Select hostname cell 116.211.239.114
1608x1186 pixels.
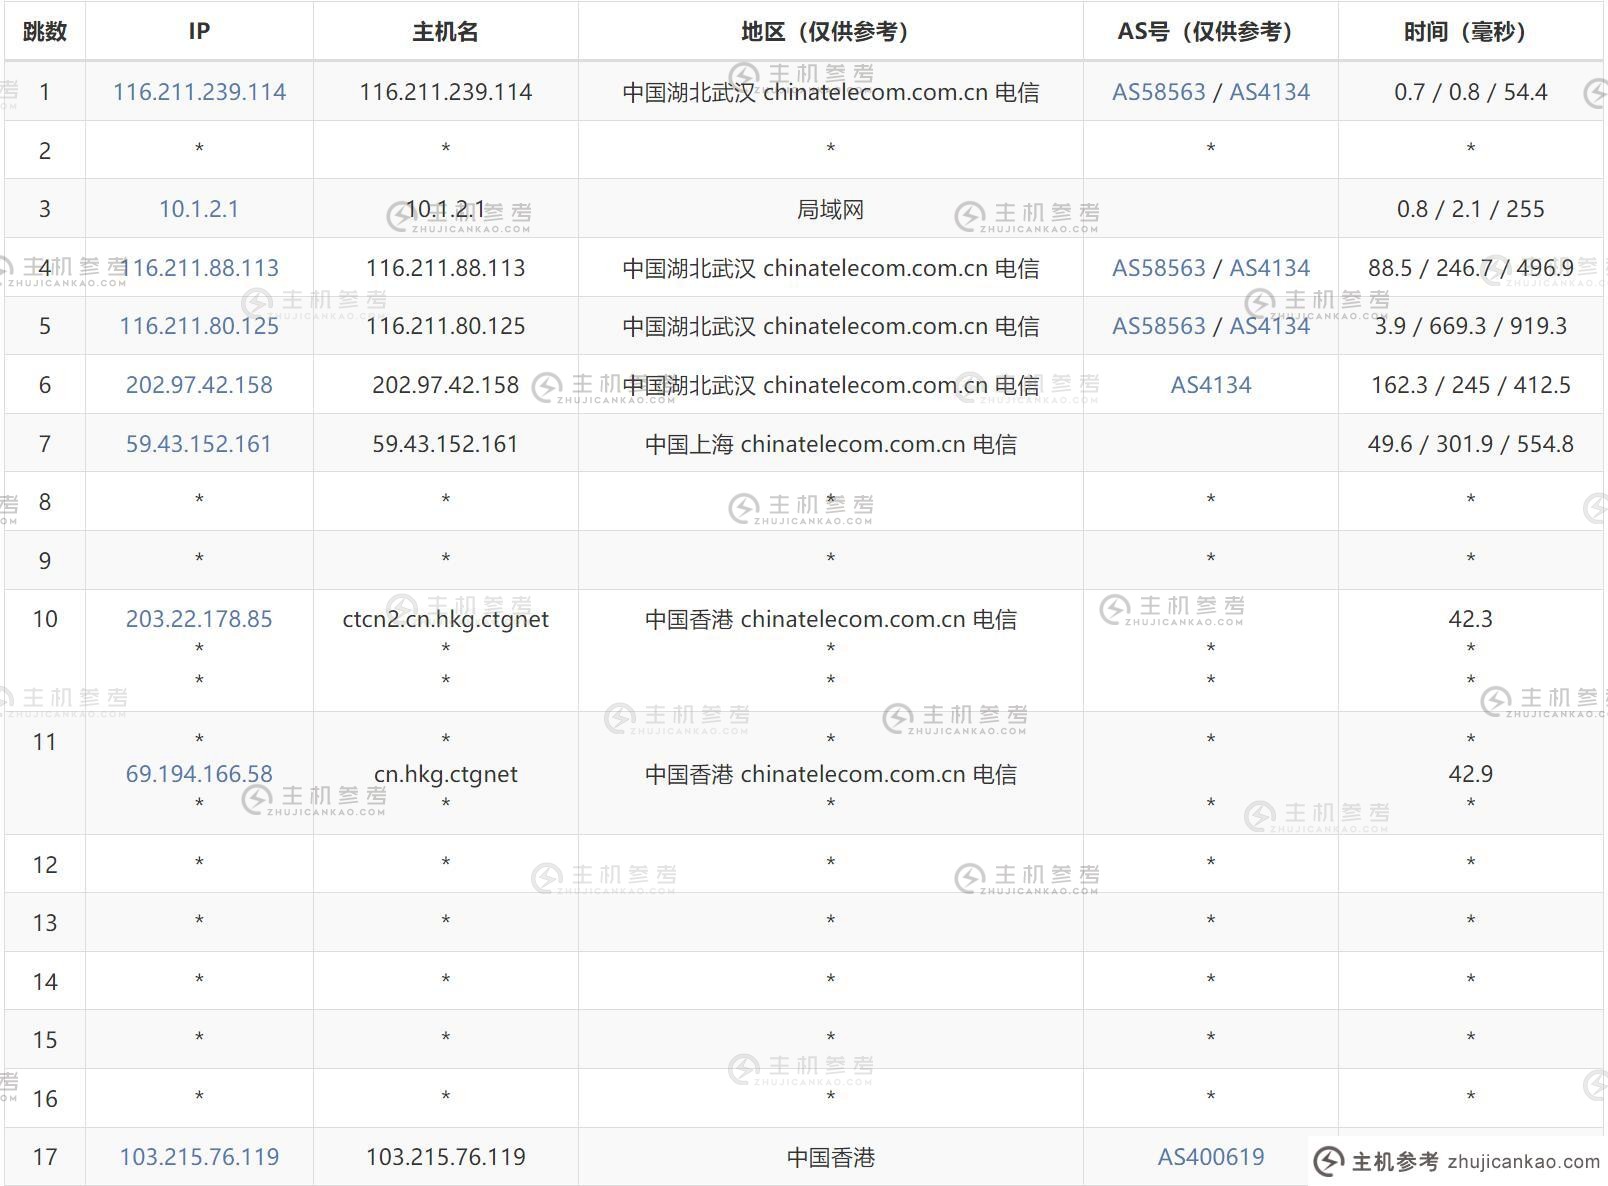tap(446, 92)
